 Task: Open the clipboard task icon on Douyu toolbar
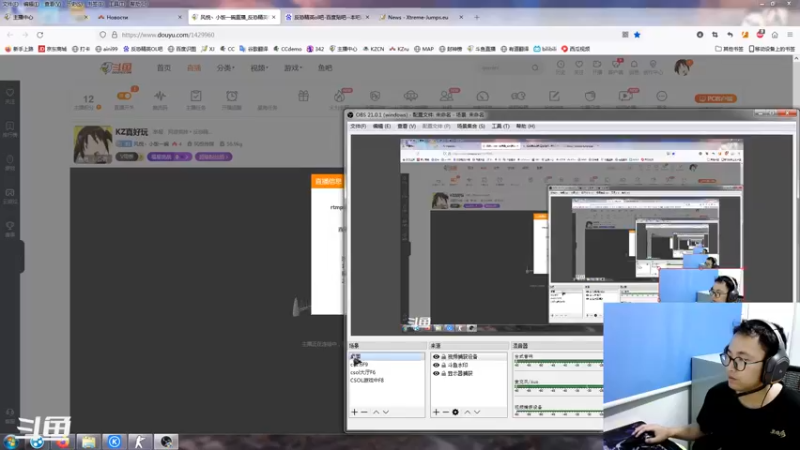(196, 96)
